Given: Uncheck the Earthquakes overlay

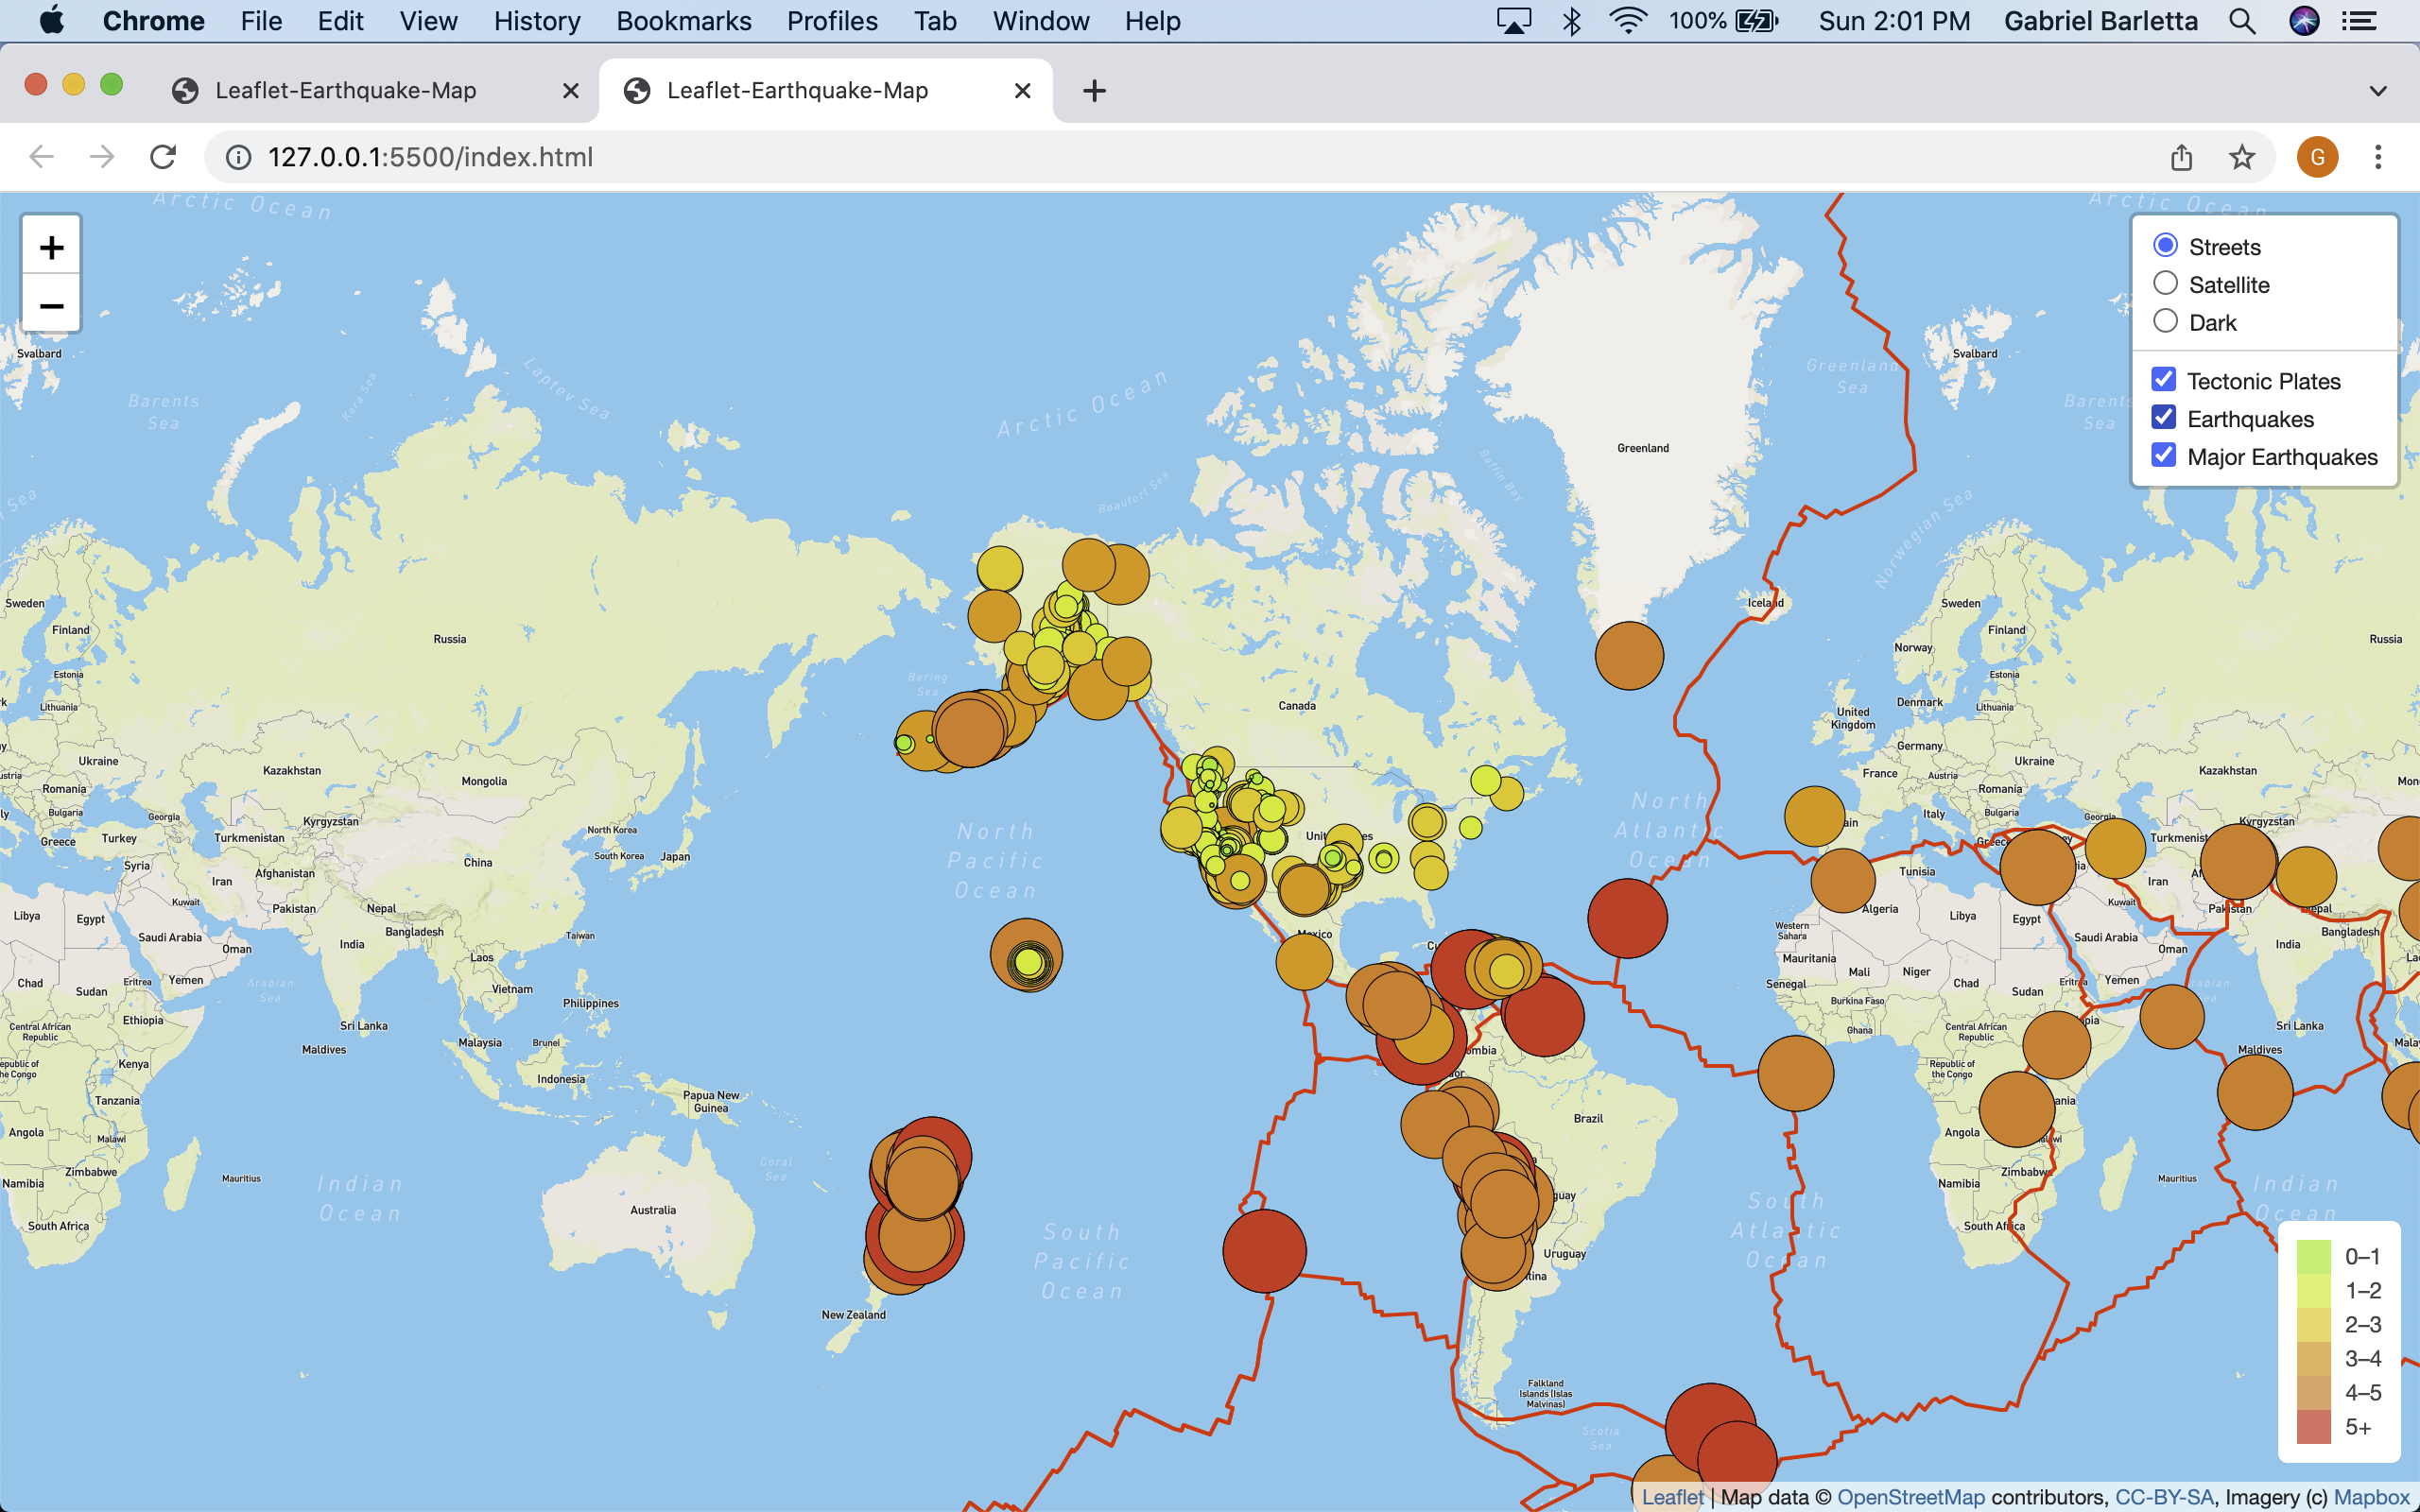Looking at the screenshot, I should pyautogui.click(x=2163, y=418).
